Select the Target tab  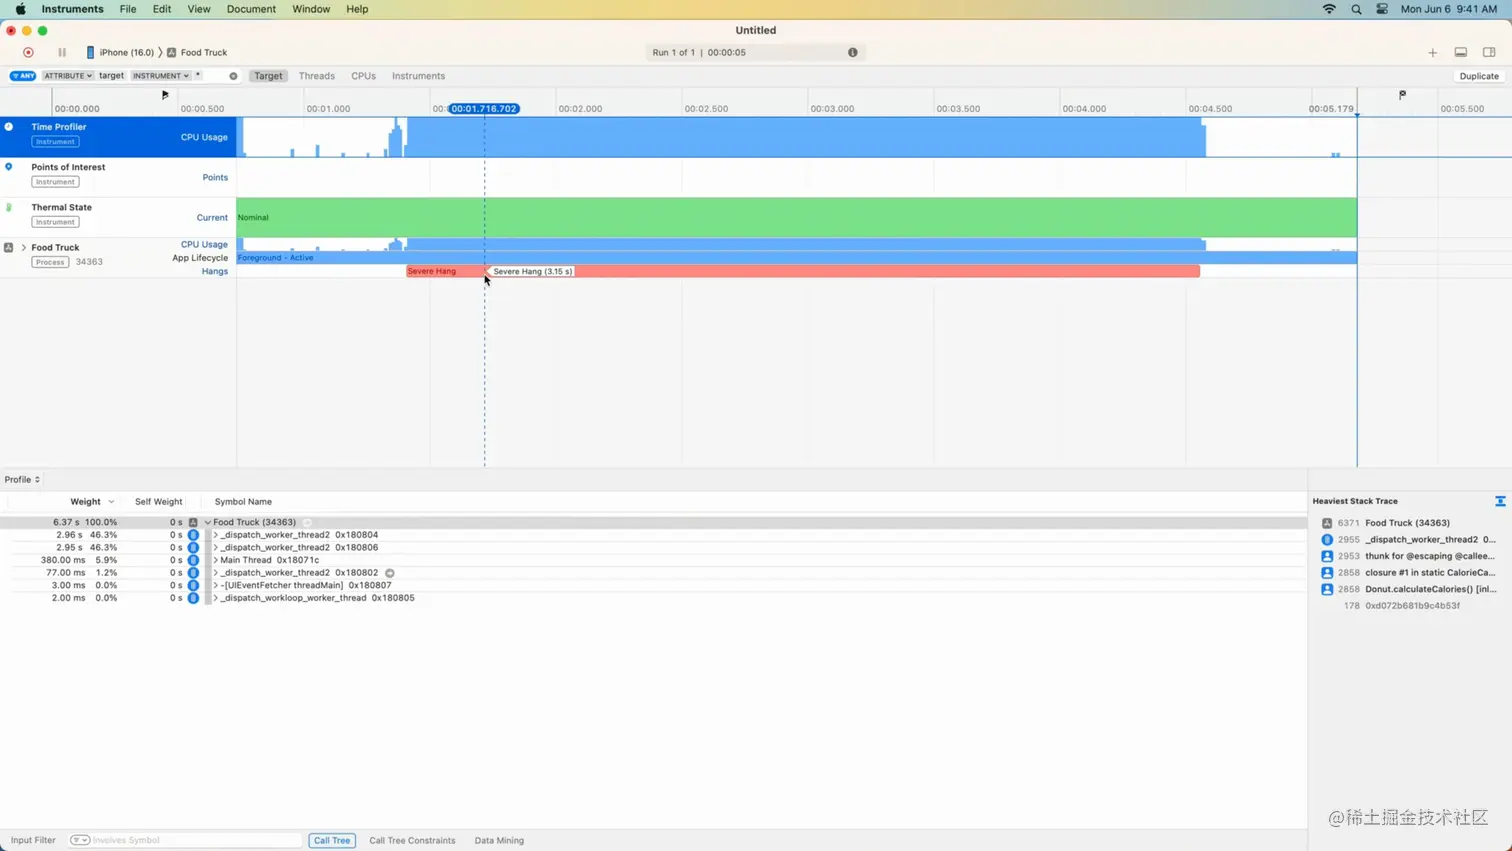pyautogui.click(x=268, y=76)
